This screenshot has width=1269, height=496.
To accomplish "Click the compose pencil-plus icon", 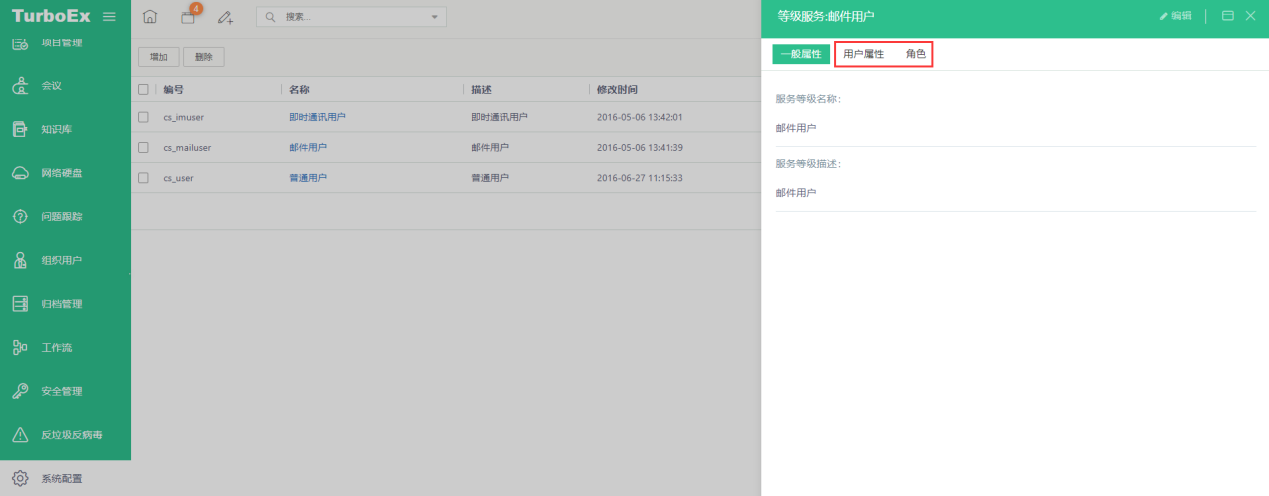I will (x=225, y=17).
